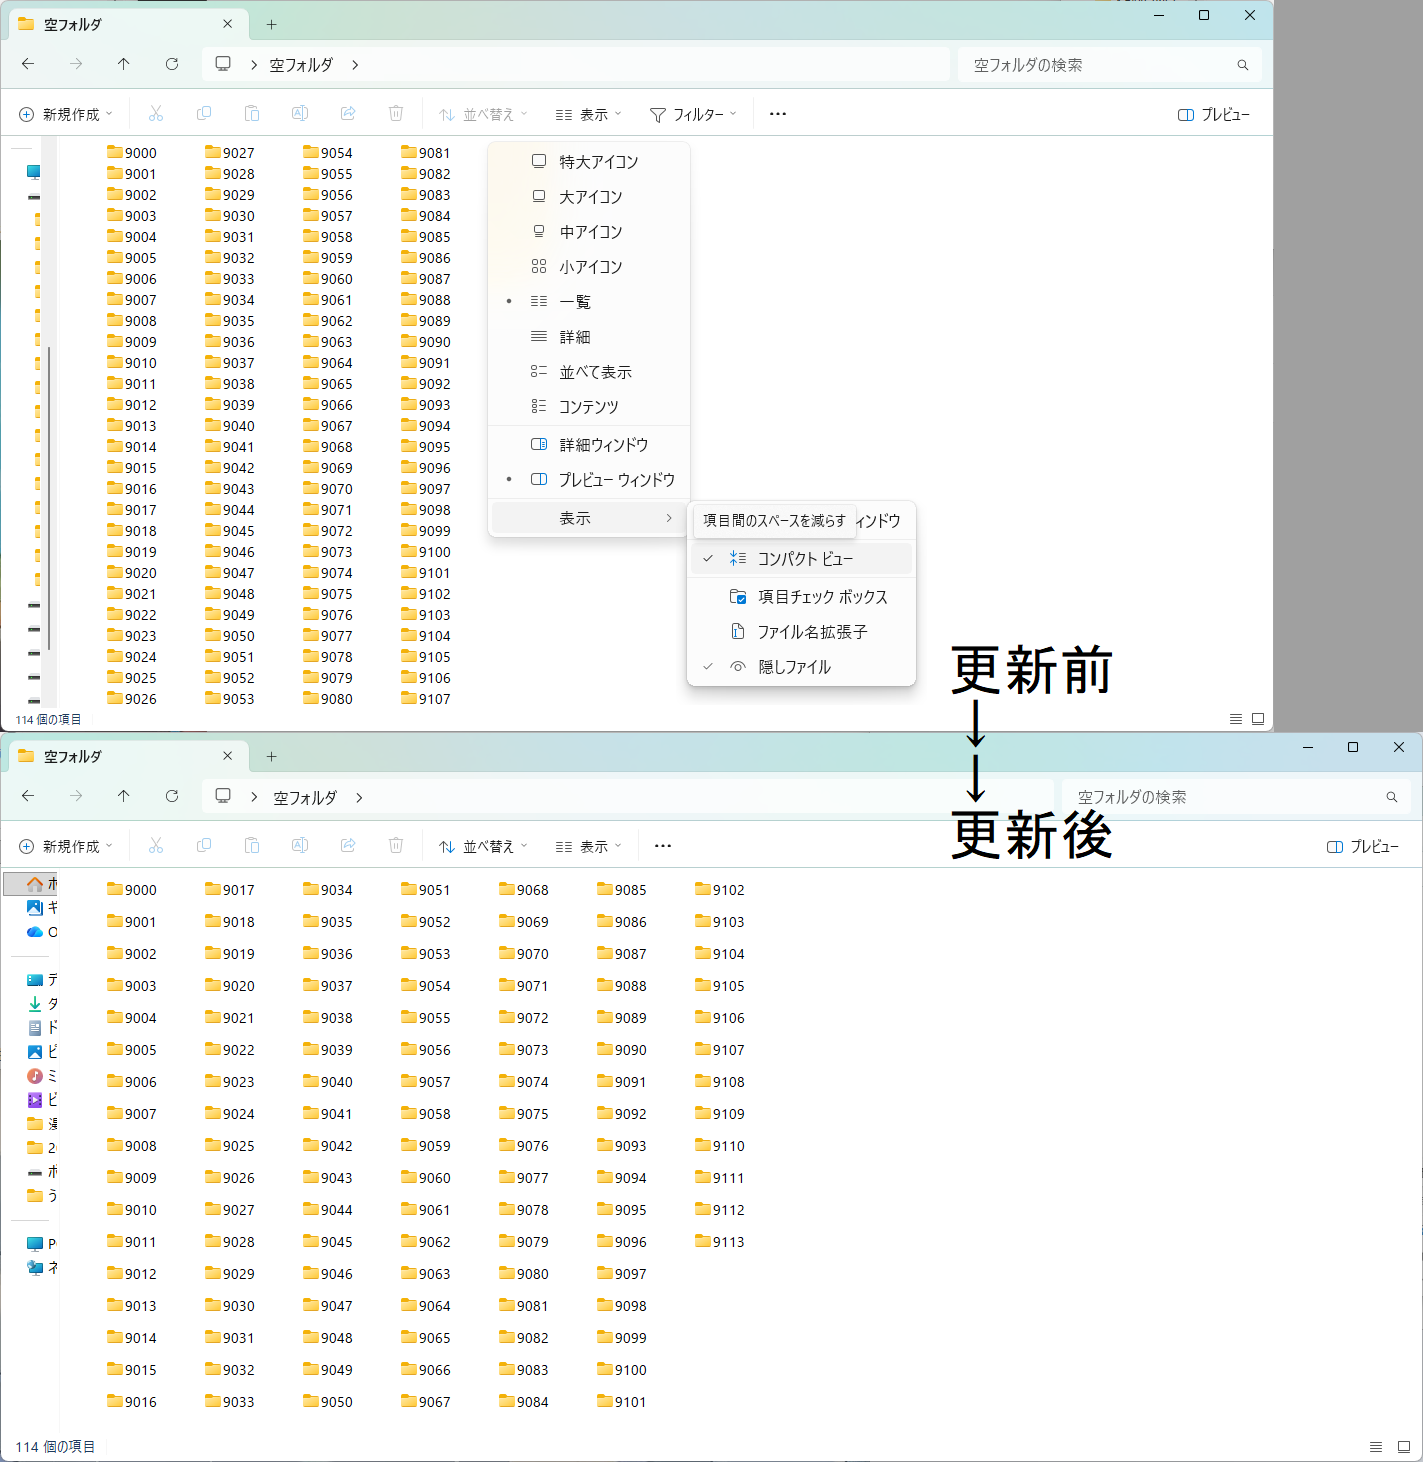Click Rename icon in upper window toolbar
The width and height of the screenshot is (1423, 1462).
[300, 114]
